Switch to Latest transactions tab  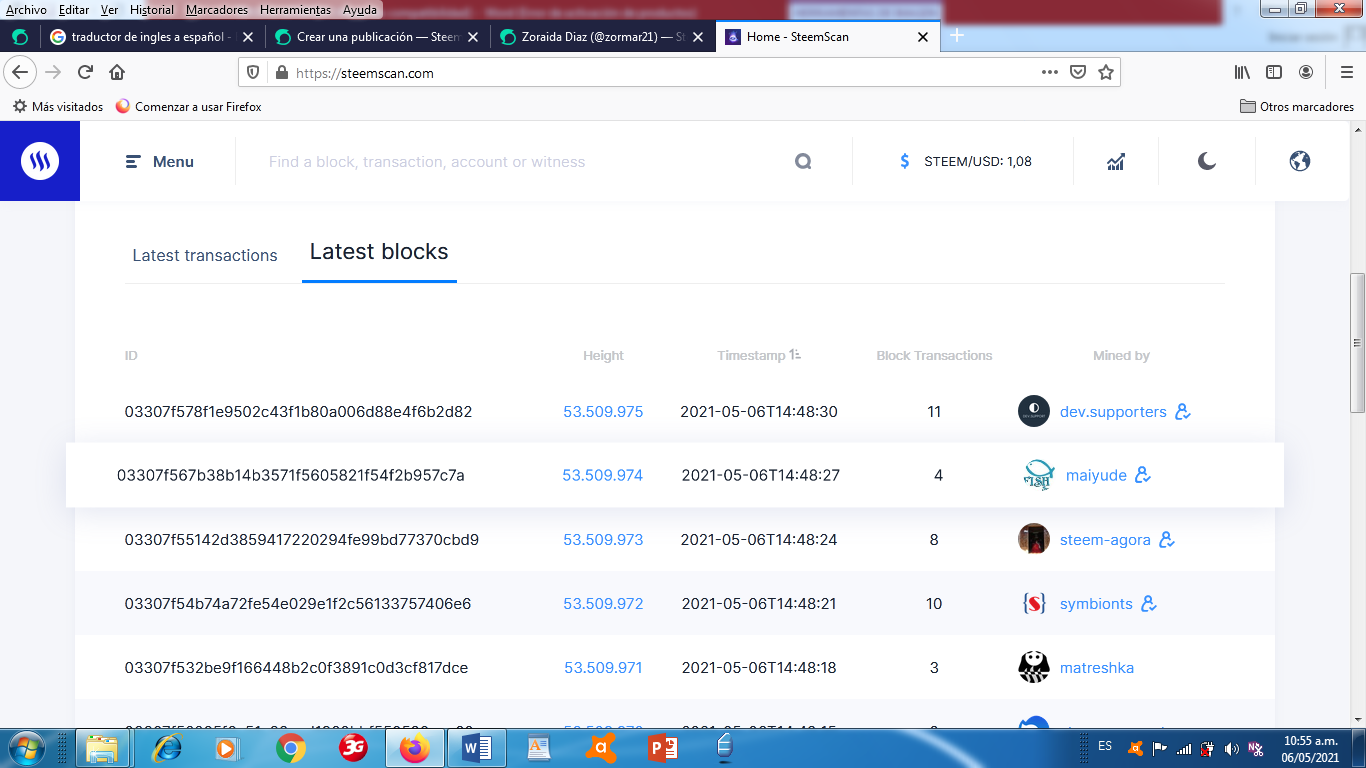(x=205, y=255)
